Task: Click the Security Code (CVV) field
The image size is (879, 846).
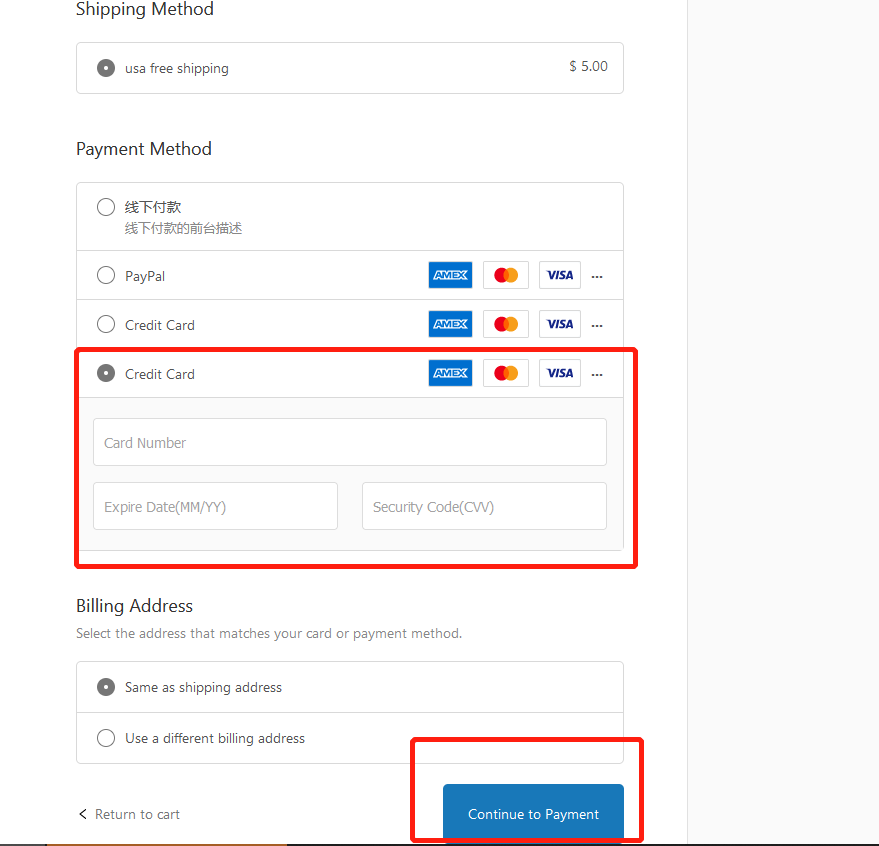Action: 484,506
